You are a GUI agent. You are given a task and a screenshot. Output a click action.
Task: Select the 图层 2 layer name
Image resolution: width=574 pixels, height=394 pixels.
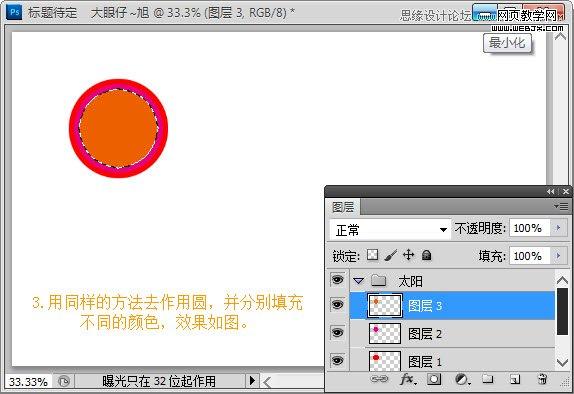tap(425, 334)
